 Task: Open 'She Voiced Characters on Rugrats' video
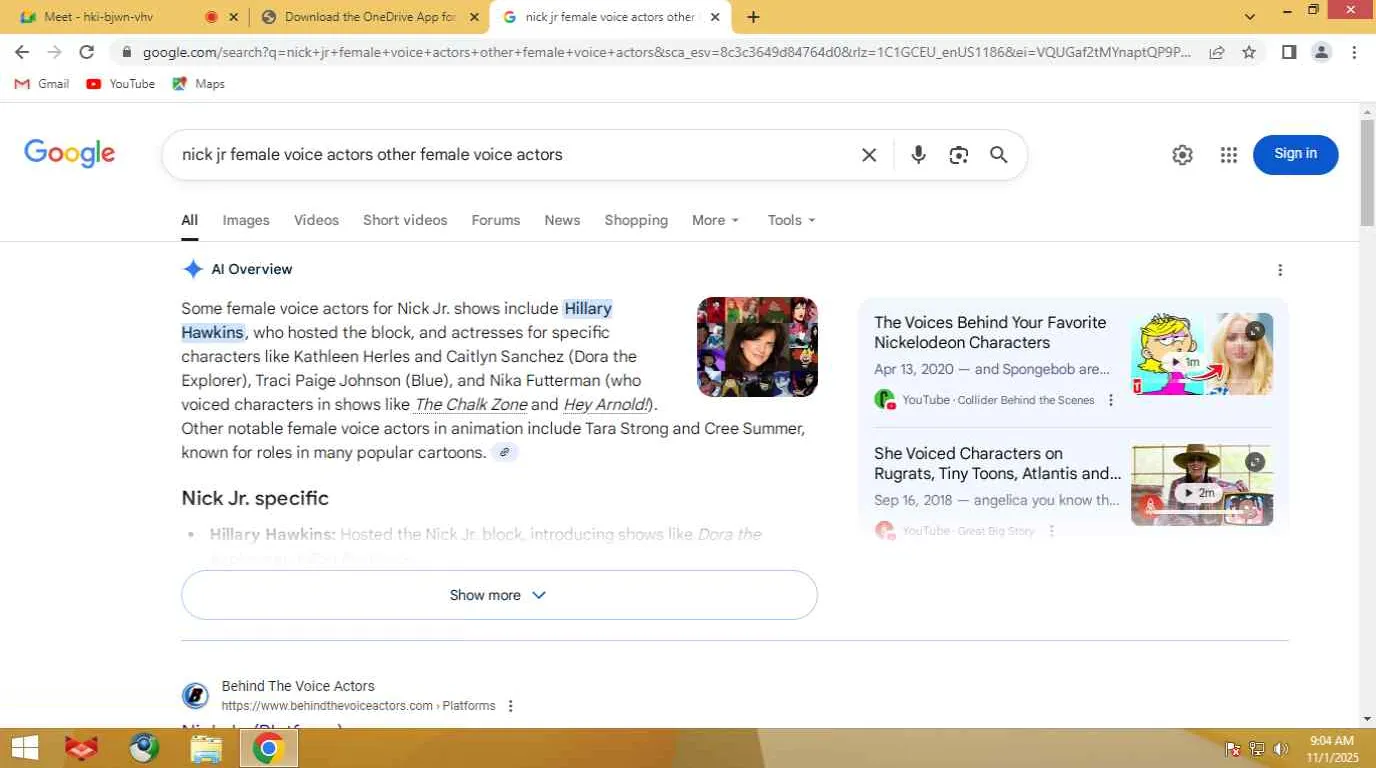point(997,464)
